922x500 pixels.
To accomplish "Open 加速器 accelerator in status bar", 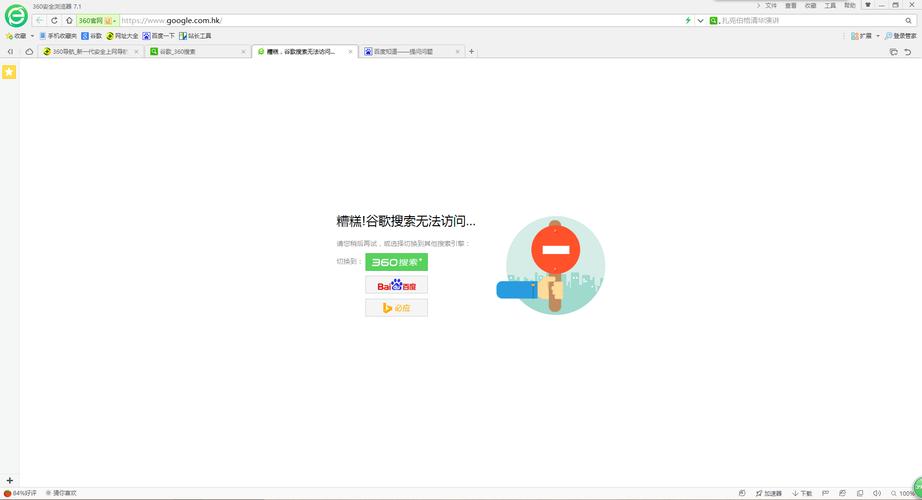I will (769, 493).
